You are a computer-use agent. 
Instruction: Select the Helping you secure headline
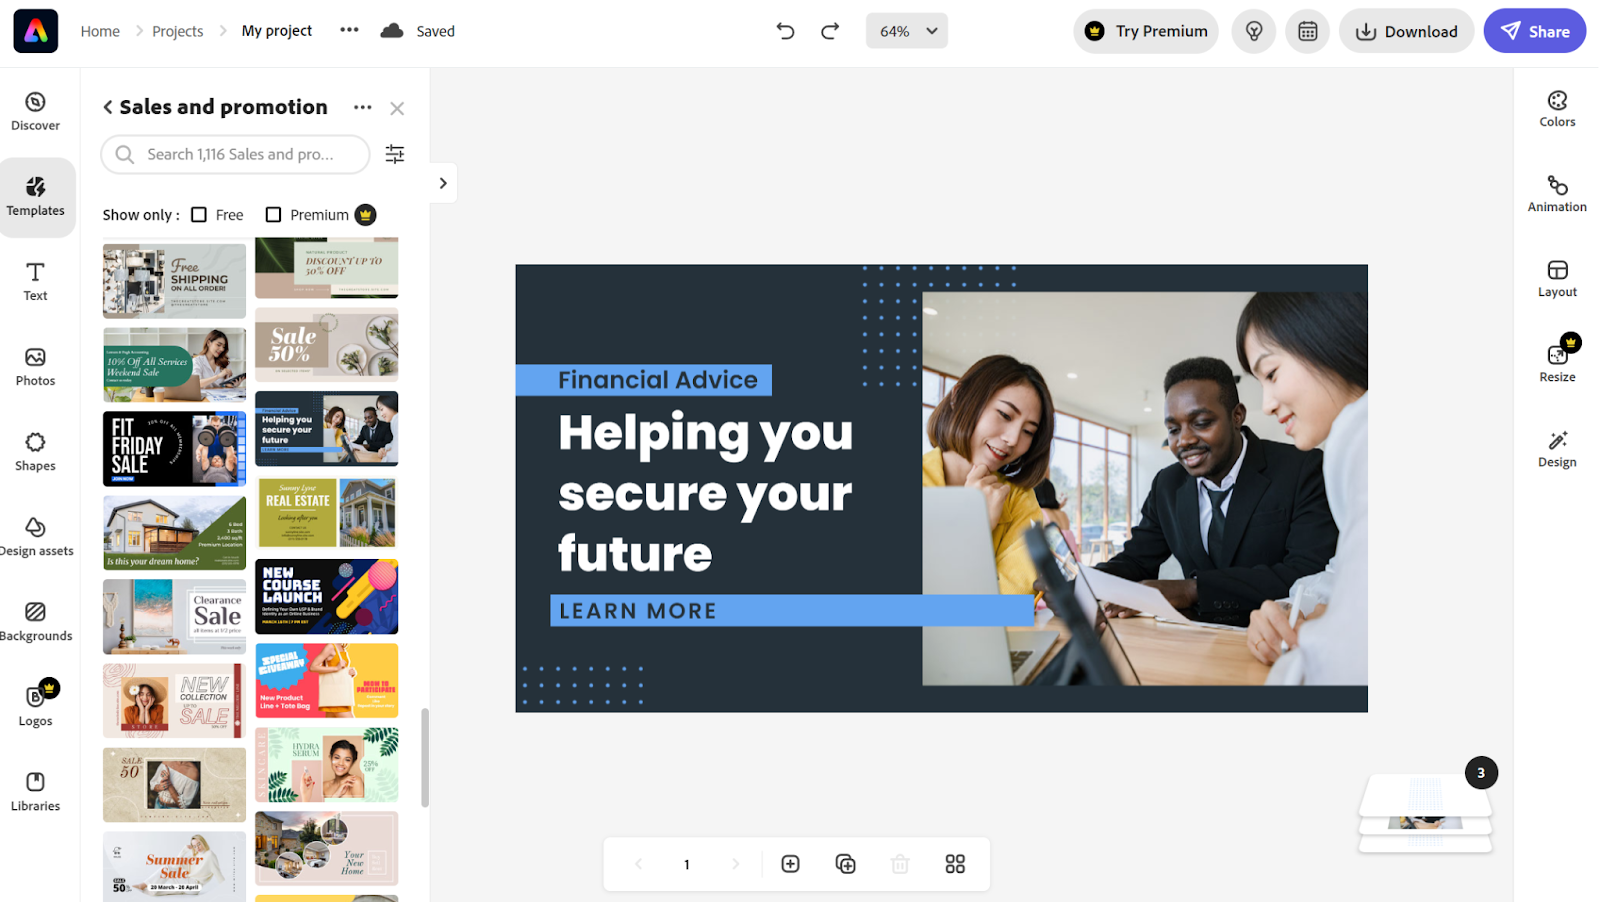706,493
